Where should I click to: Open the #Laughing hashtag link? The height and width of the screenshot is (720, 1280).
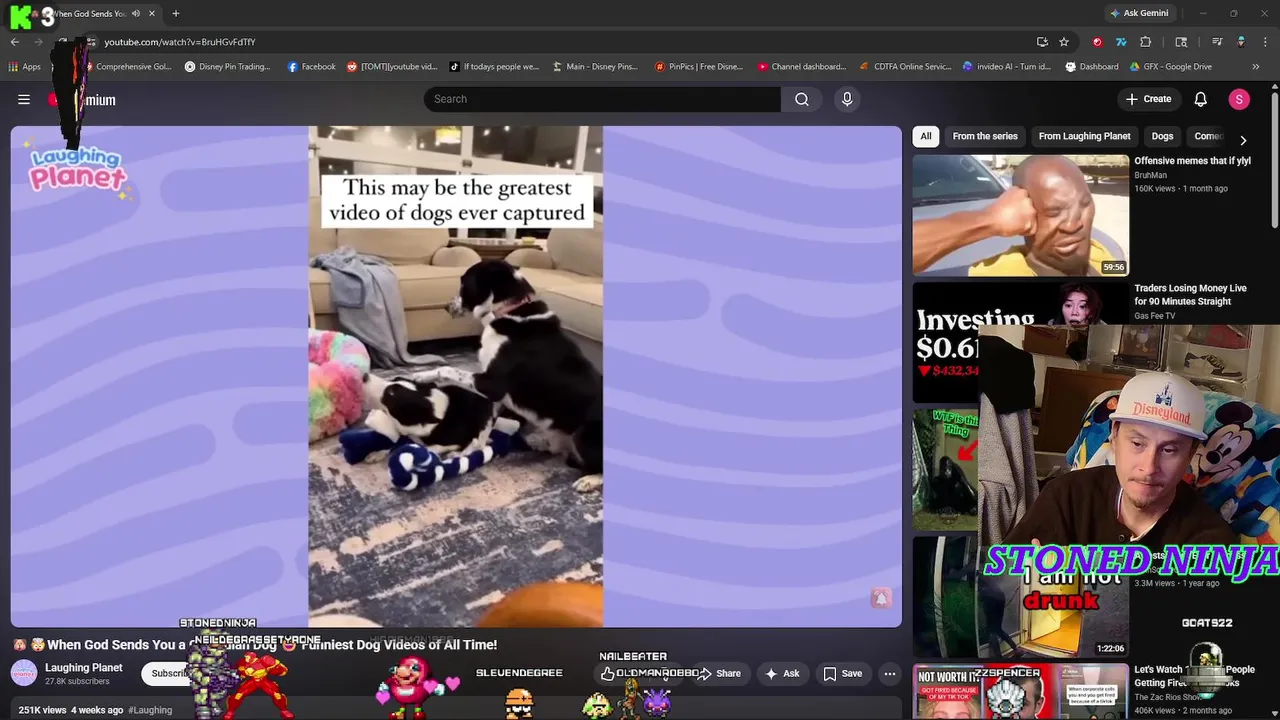[x=150, y=710]
